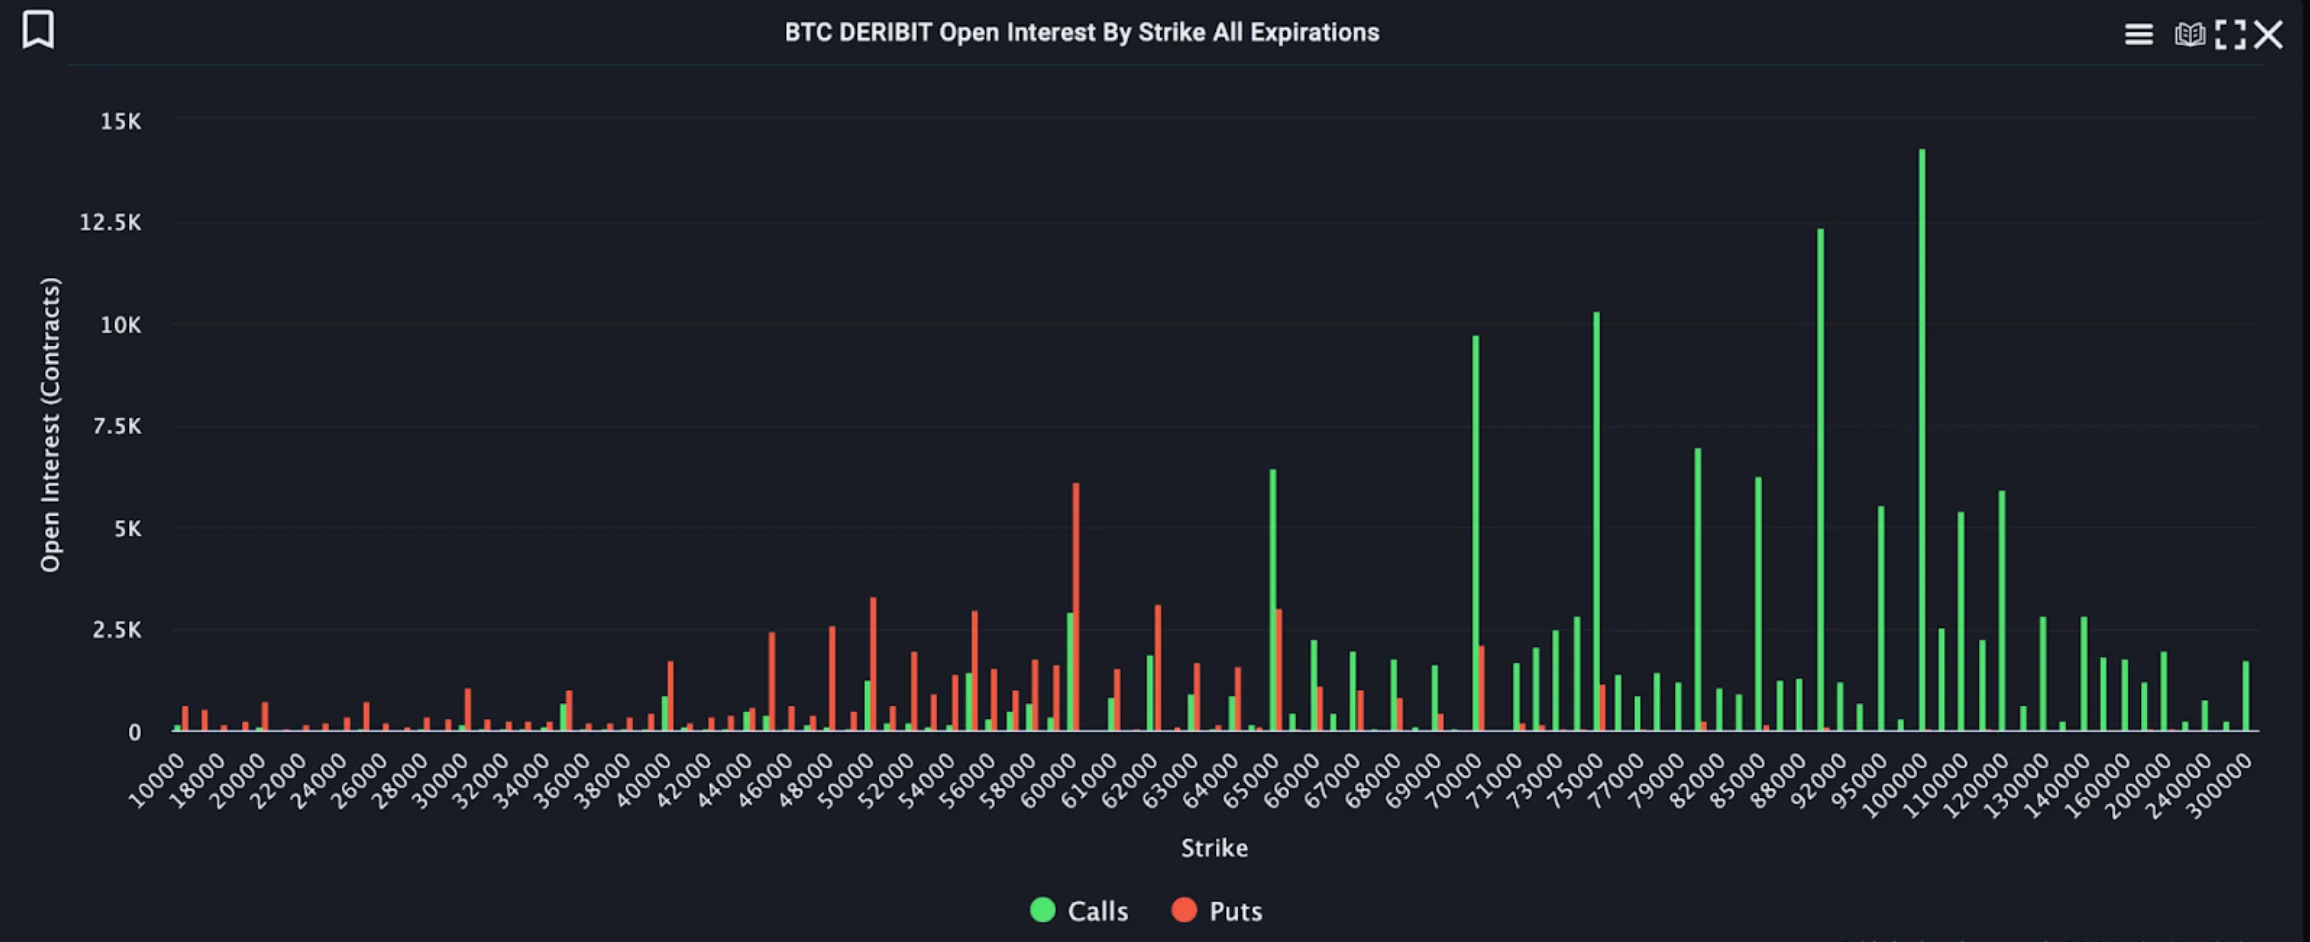Click the 60000 strike axis label
The image size is (2310, 942).
[1049, 782]
